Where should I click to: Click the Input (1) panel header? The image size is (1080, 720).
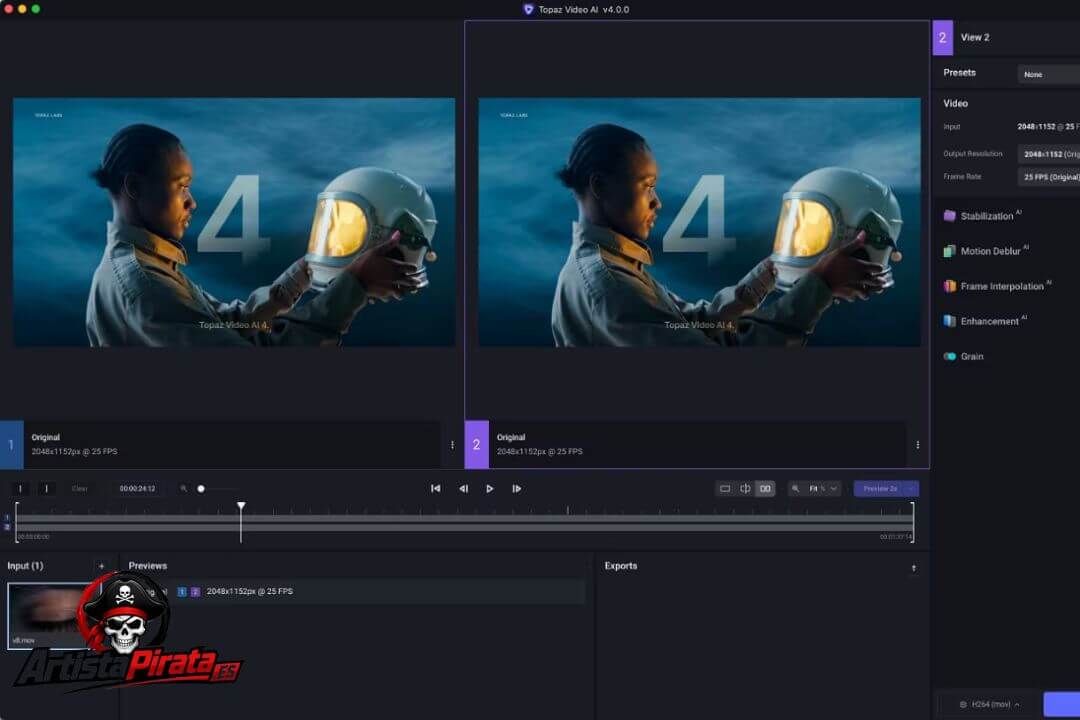(x=25, y=566)
